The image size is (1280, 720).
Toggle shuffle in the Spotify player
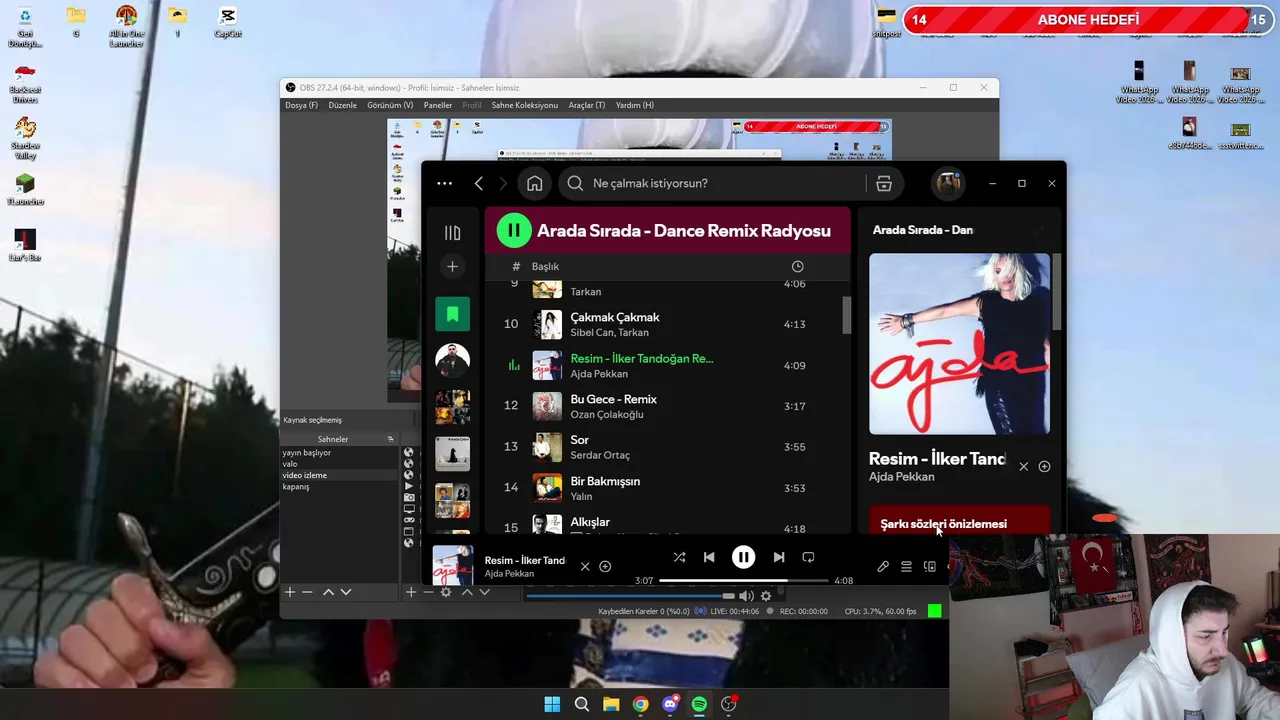[x=679, y=557]
